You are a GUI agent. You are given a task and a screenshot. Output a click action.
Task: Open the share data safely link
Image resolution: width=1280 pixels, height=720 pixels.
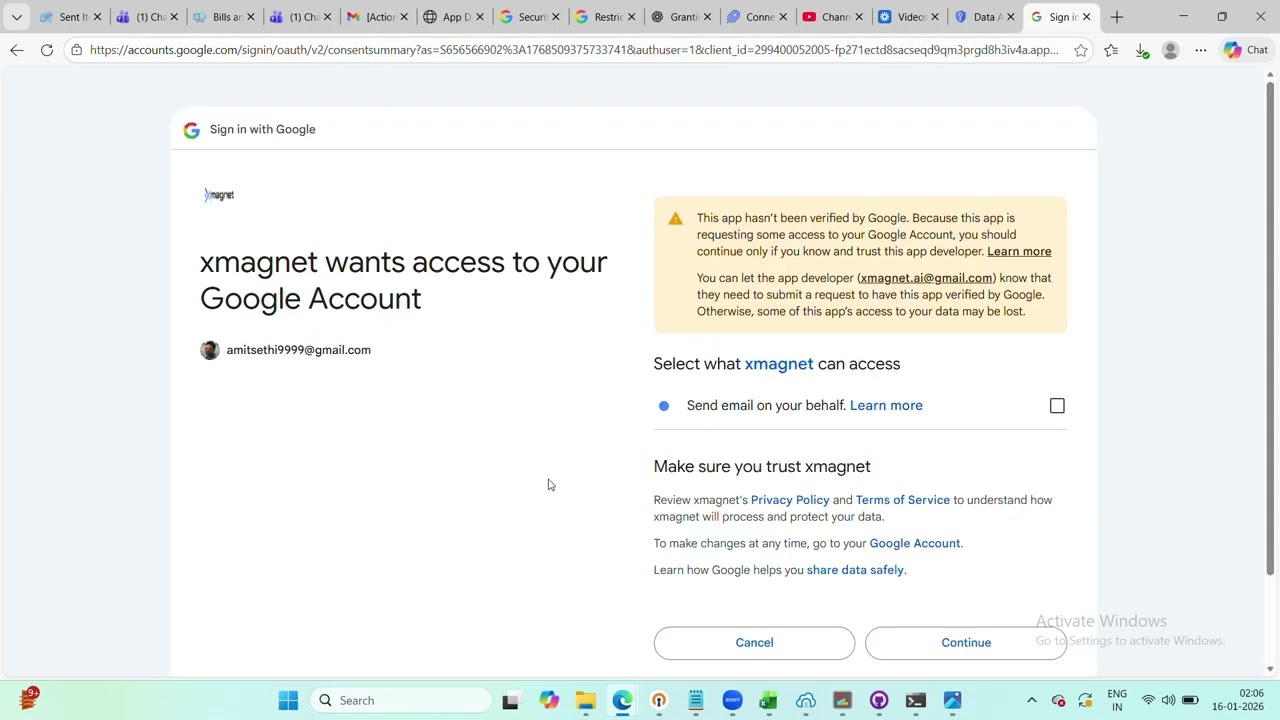click(855, 570)
